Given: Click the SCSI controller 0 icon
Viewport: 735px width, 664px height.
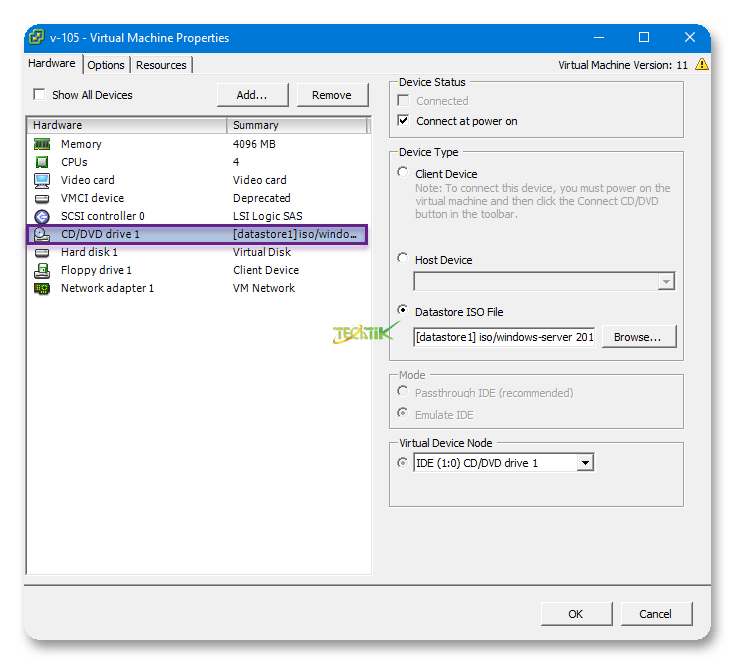Looking at the screenshot, I should (42, 216).
